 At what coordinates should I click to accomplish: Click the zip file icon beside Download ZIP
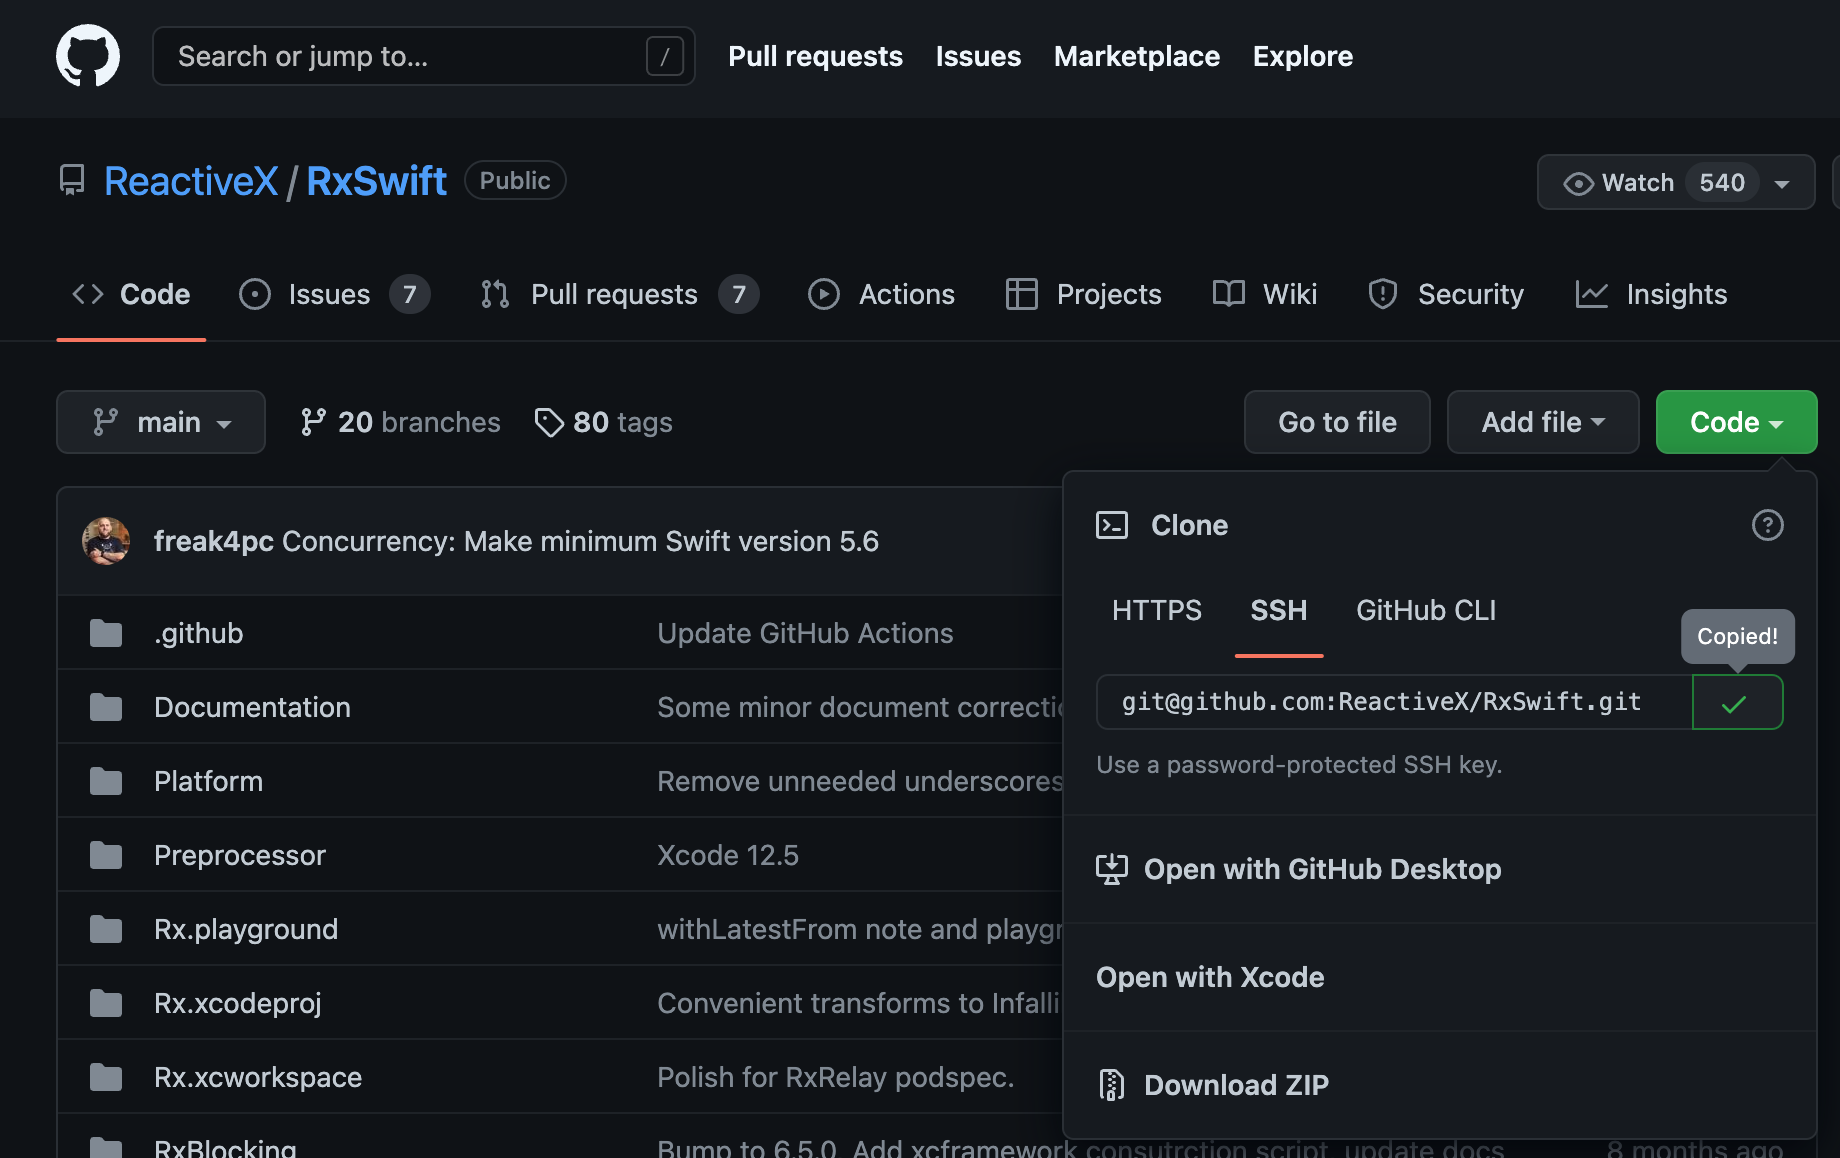[x=1112, y=1085]
